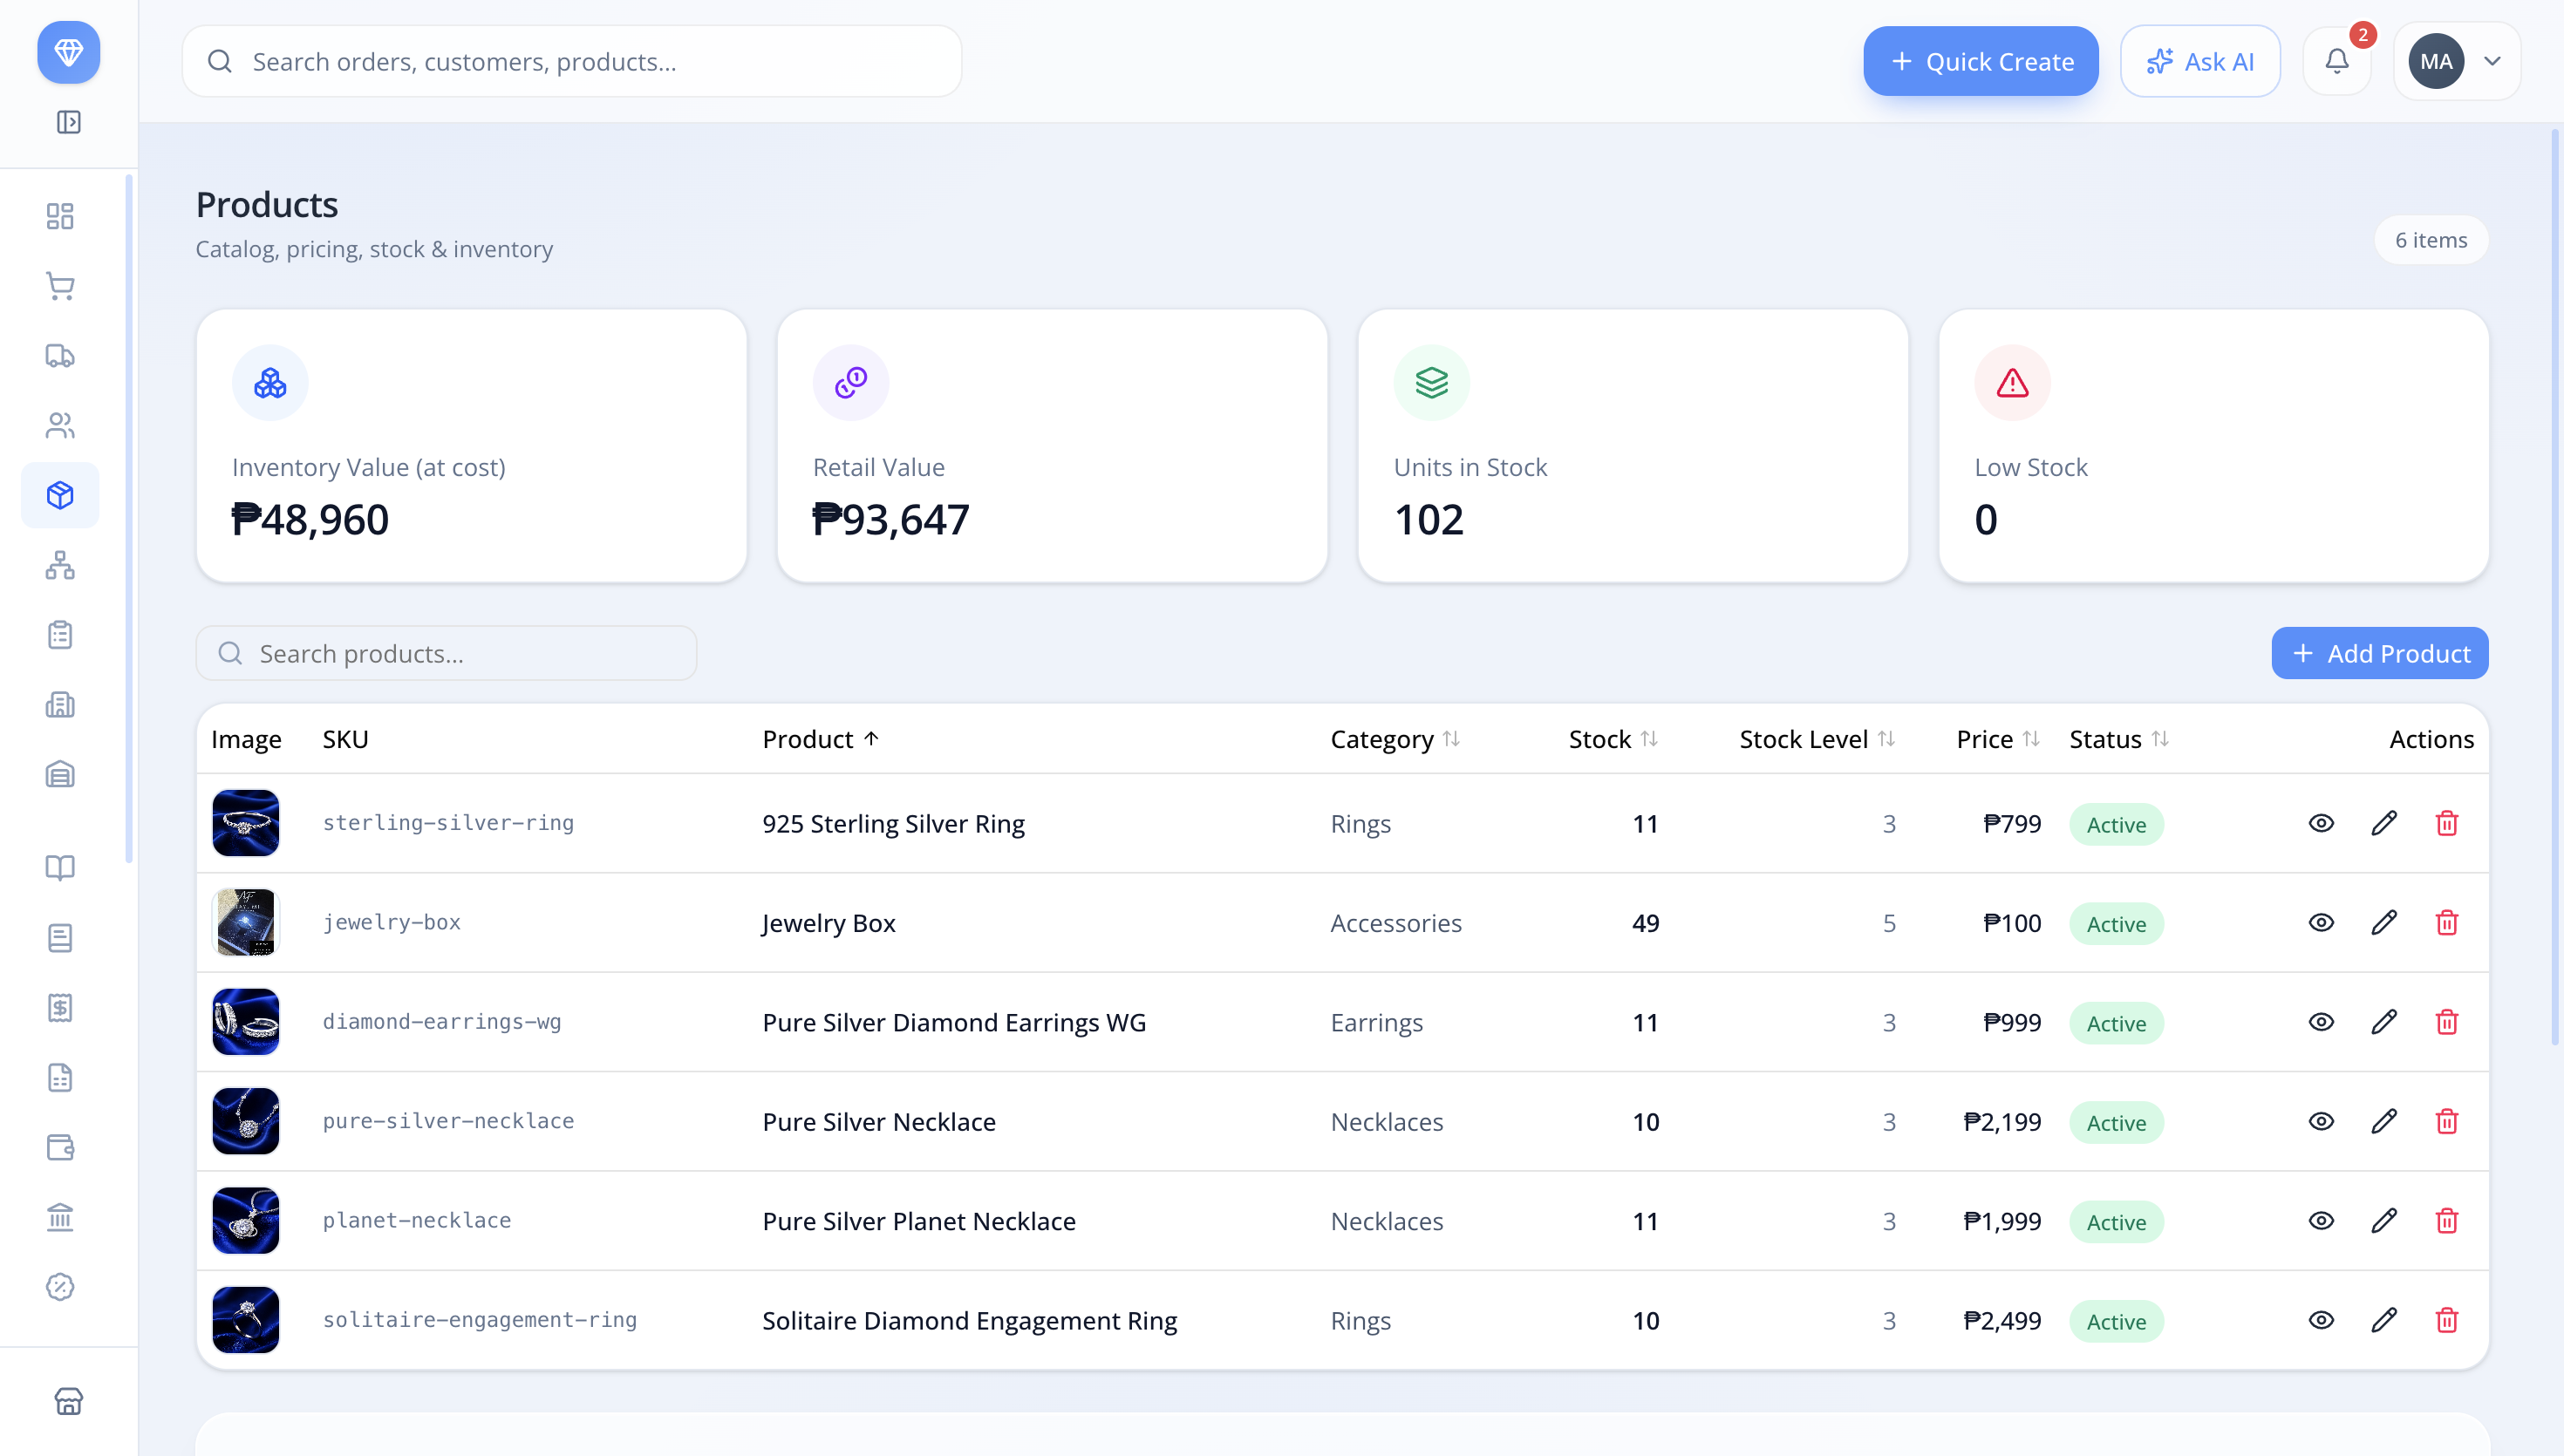Sort table by Category column
2564x1456 pixels.
coord(1395,739)
